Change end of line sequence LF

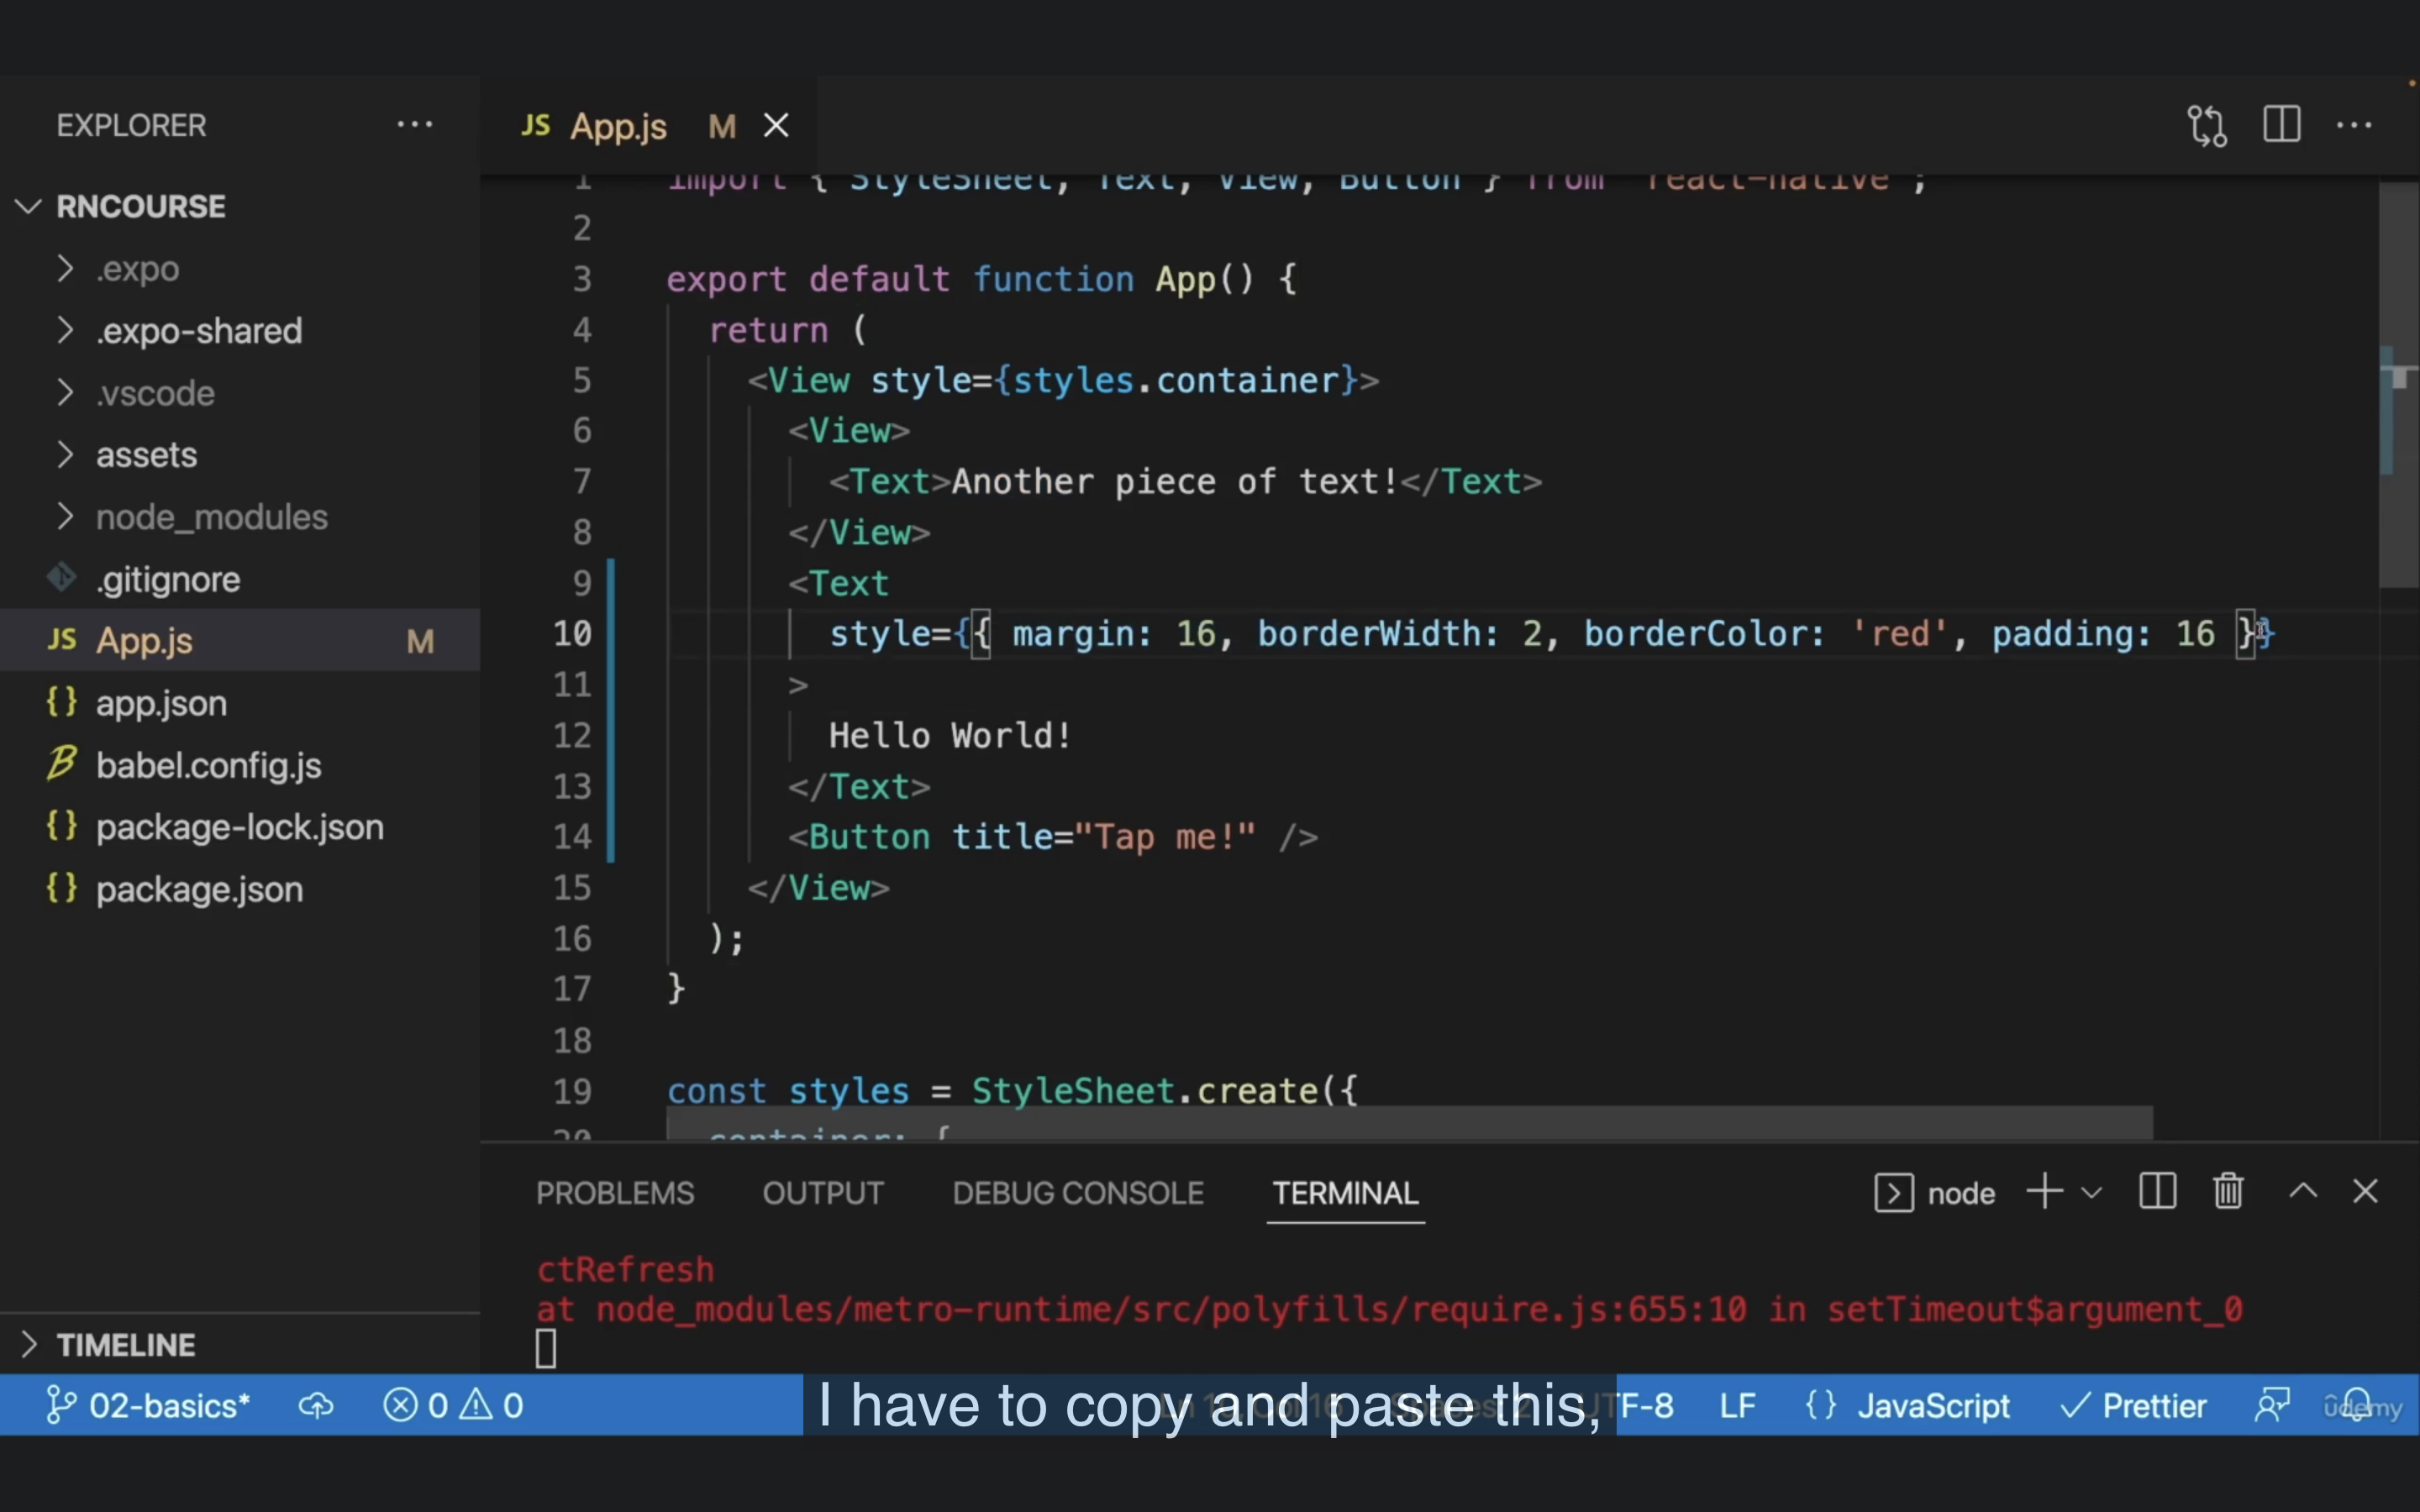pos(1738,1405)
